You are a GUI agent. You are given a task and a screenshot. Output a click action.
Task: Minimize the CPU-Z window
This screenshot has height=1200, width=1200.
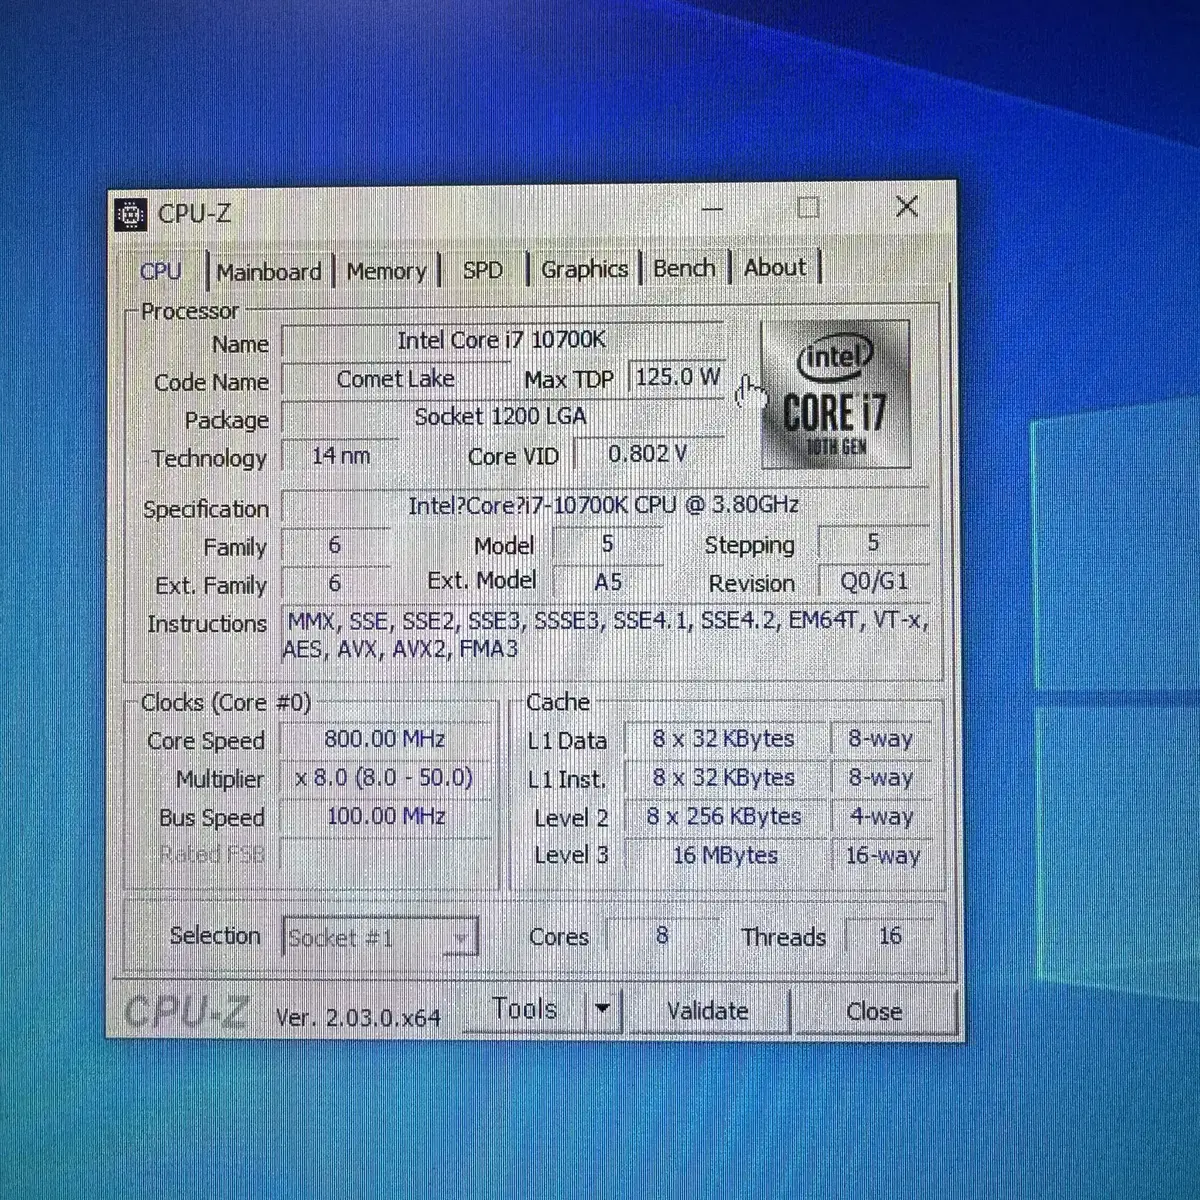tap(712, 209)
